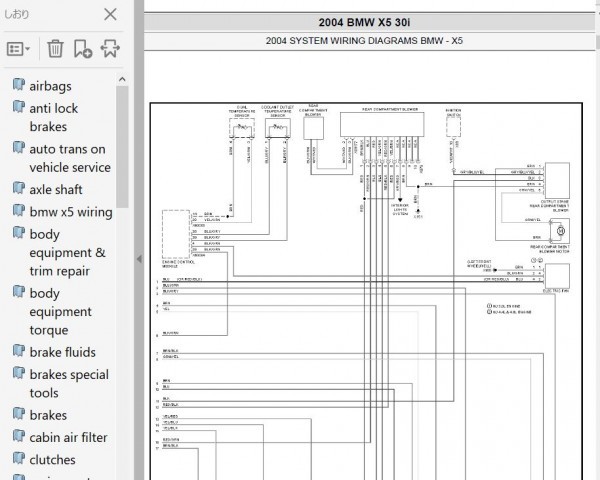Click the bmw x5 wiring bookmark icon
Image resolution: width=600 pixels, height=480 pixels.
(19, 210)
